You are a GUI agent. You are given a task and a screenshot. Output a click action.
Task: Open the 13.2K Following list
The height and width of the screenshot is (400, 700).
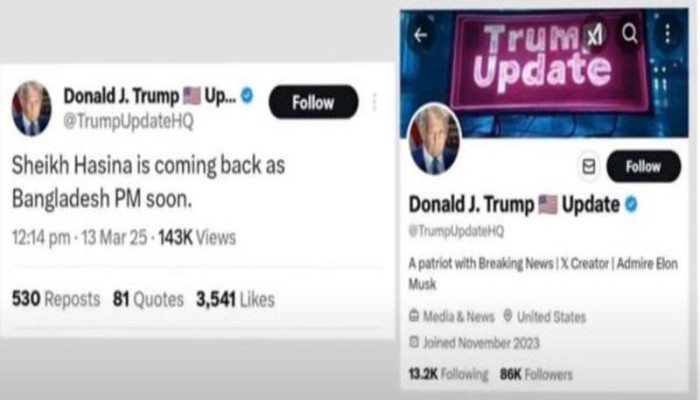pyautogui.click(x=448, y=374)
